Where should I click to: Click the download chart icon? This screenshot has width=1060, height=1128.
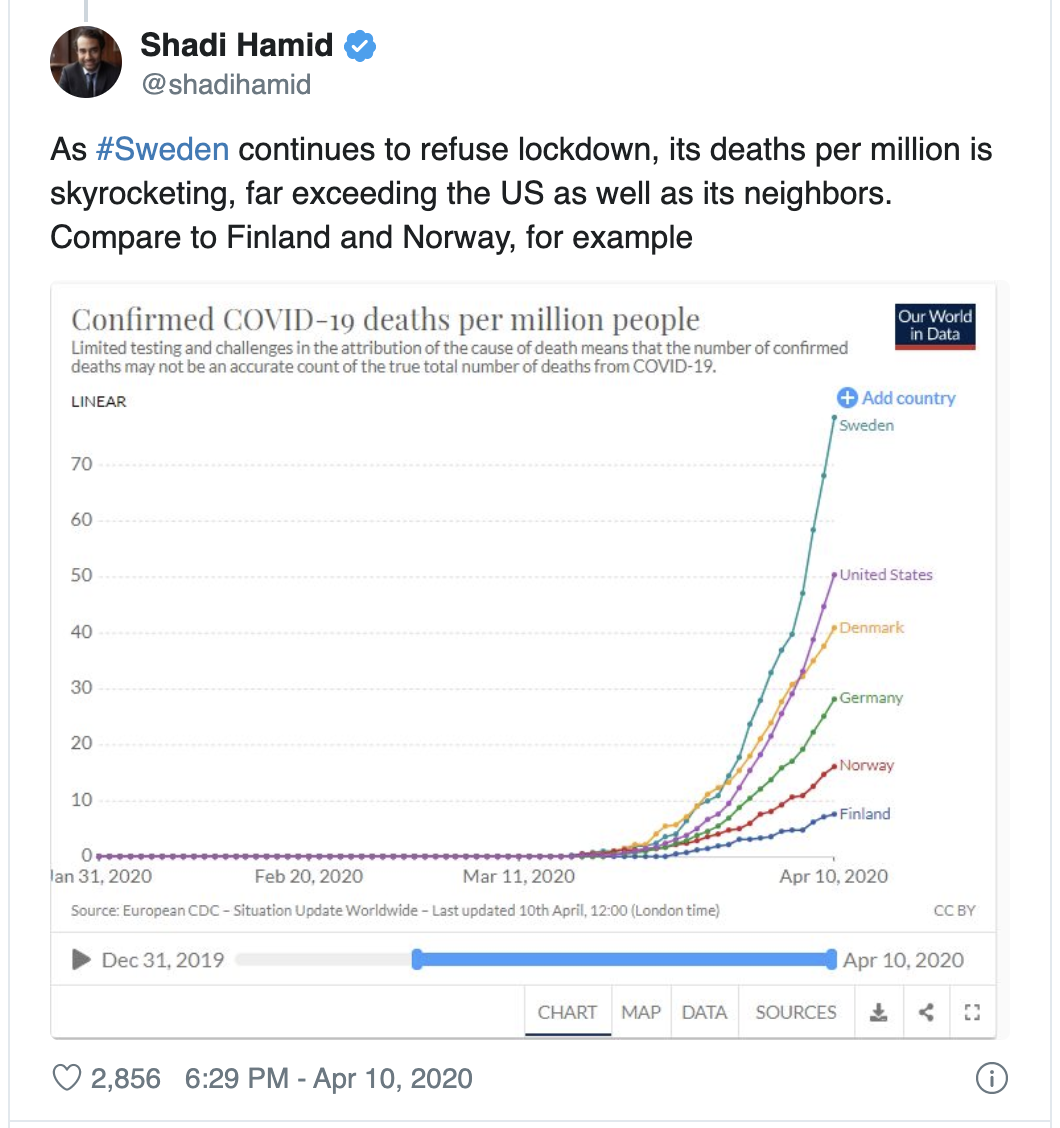(878, 1012)
